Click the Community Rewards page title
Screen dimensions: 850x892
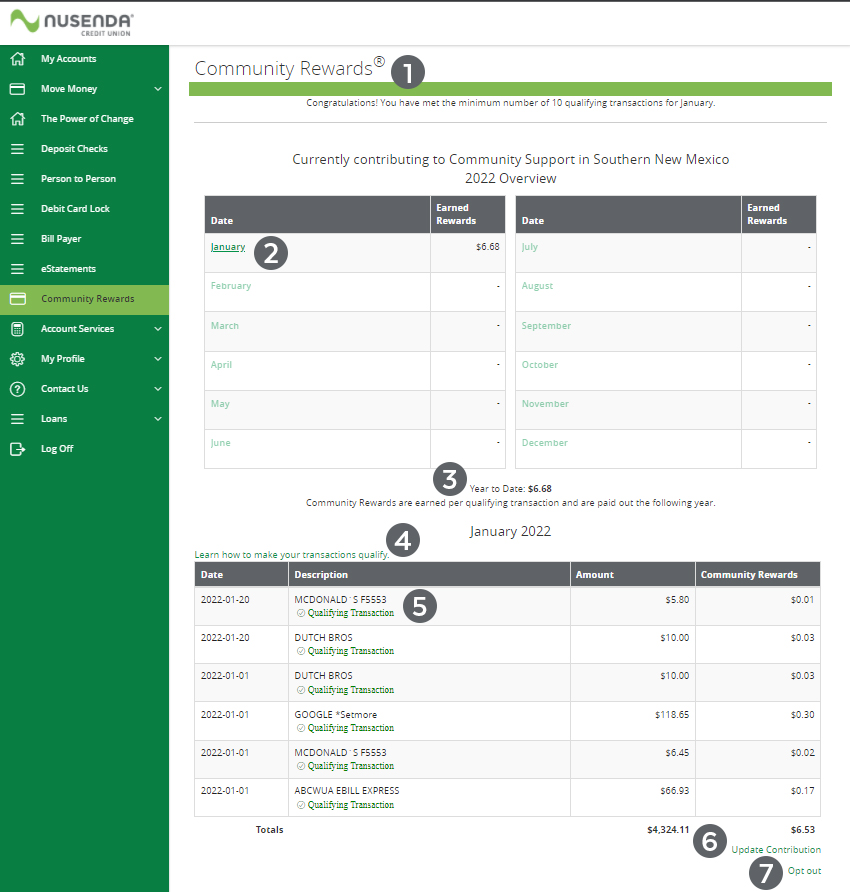(x=290, y=68)
